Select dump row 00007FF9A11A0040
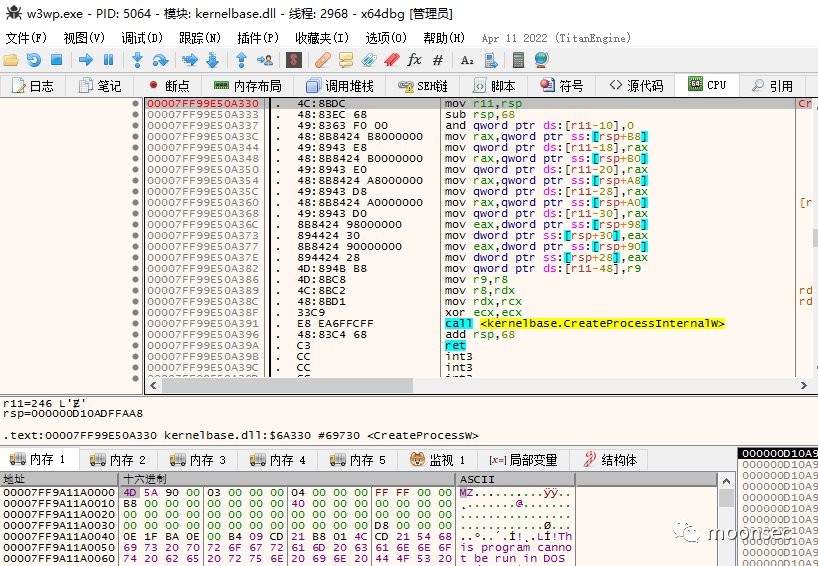This screenshot has height=566, width=818. (288, 536)
